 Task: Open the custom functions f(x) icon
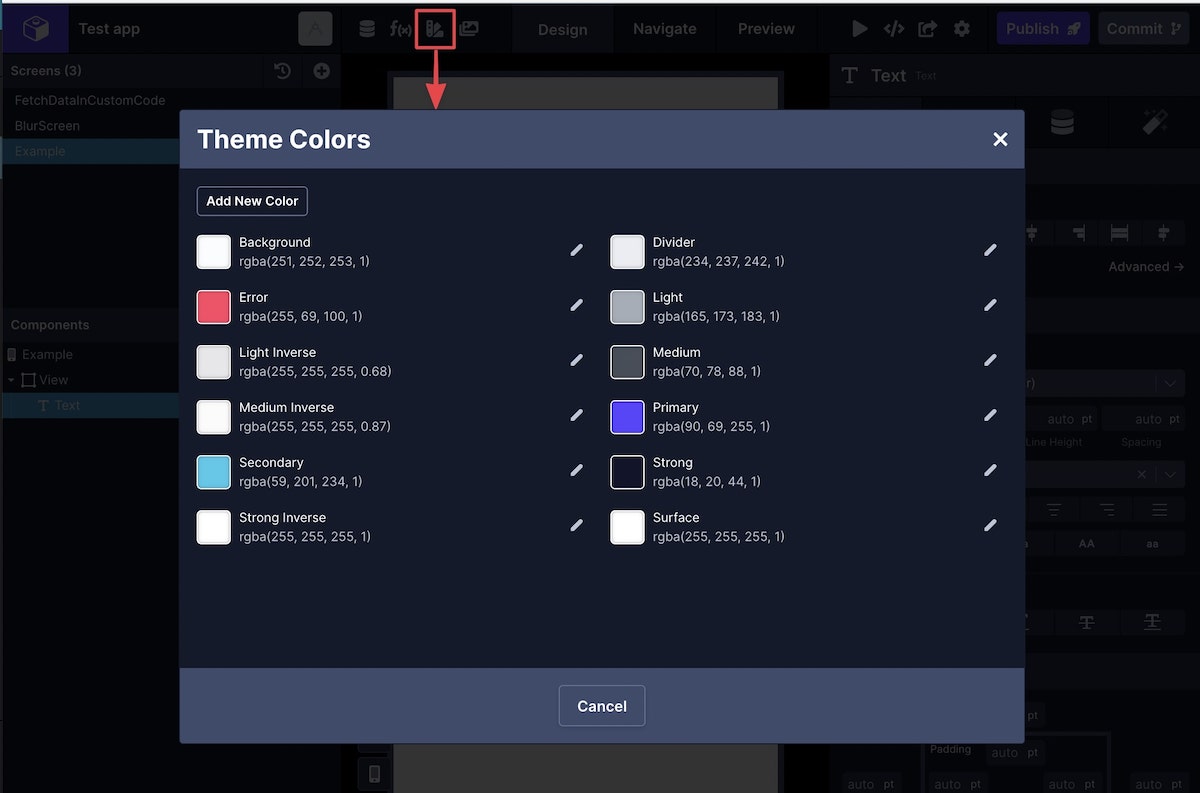click(400, 29)
